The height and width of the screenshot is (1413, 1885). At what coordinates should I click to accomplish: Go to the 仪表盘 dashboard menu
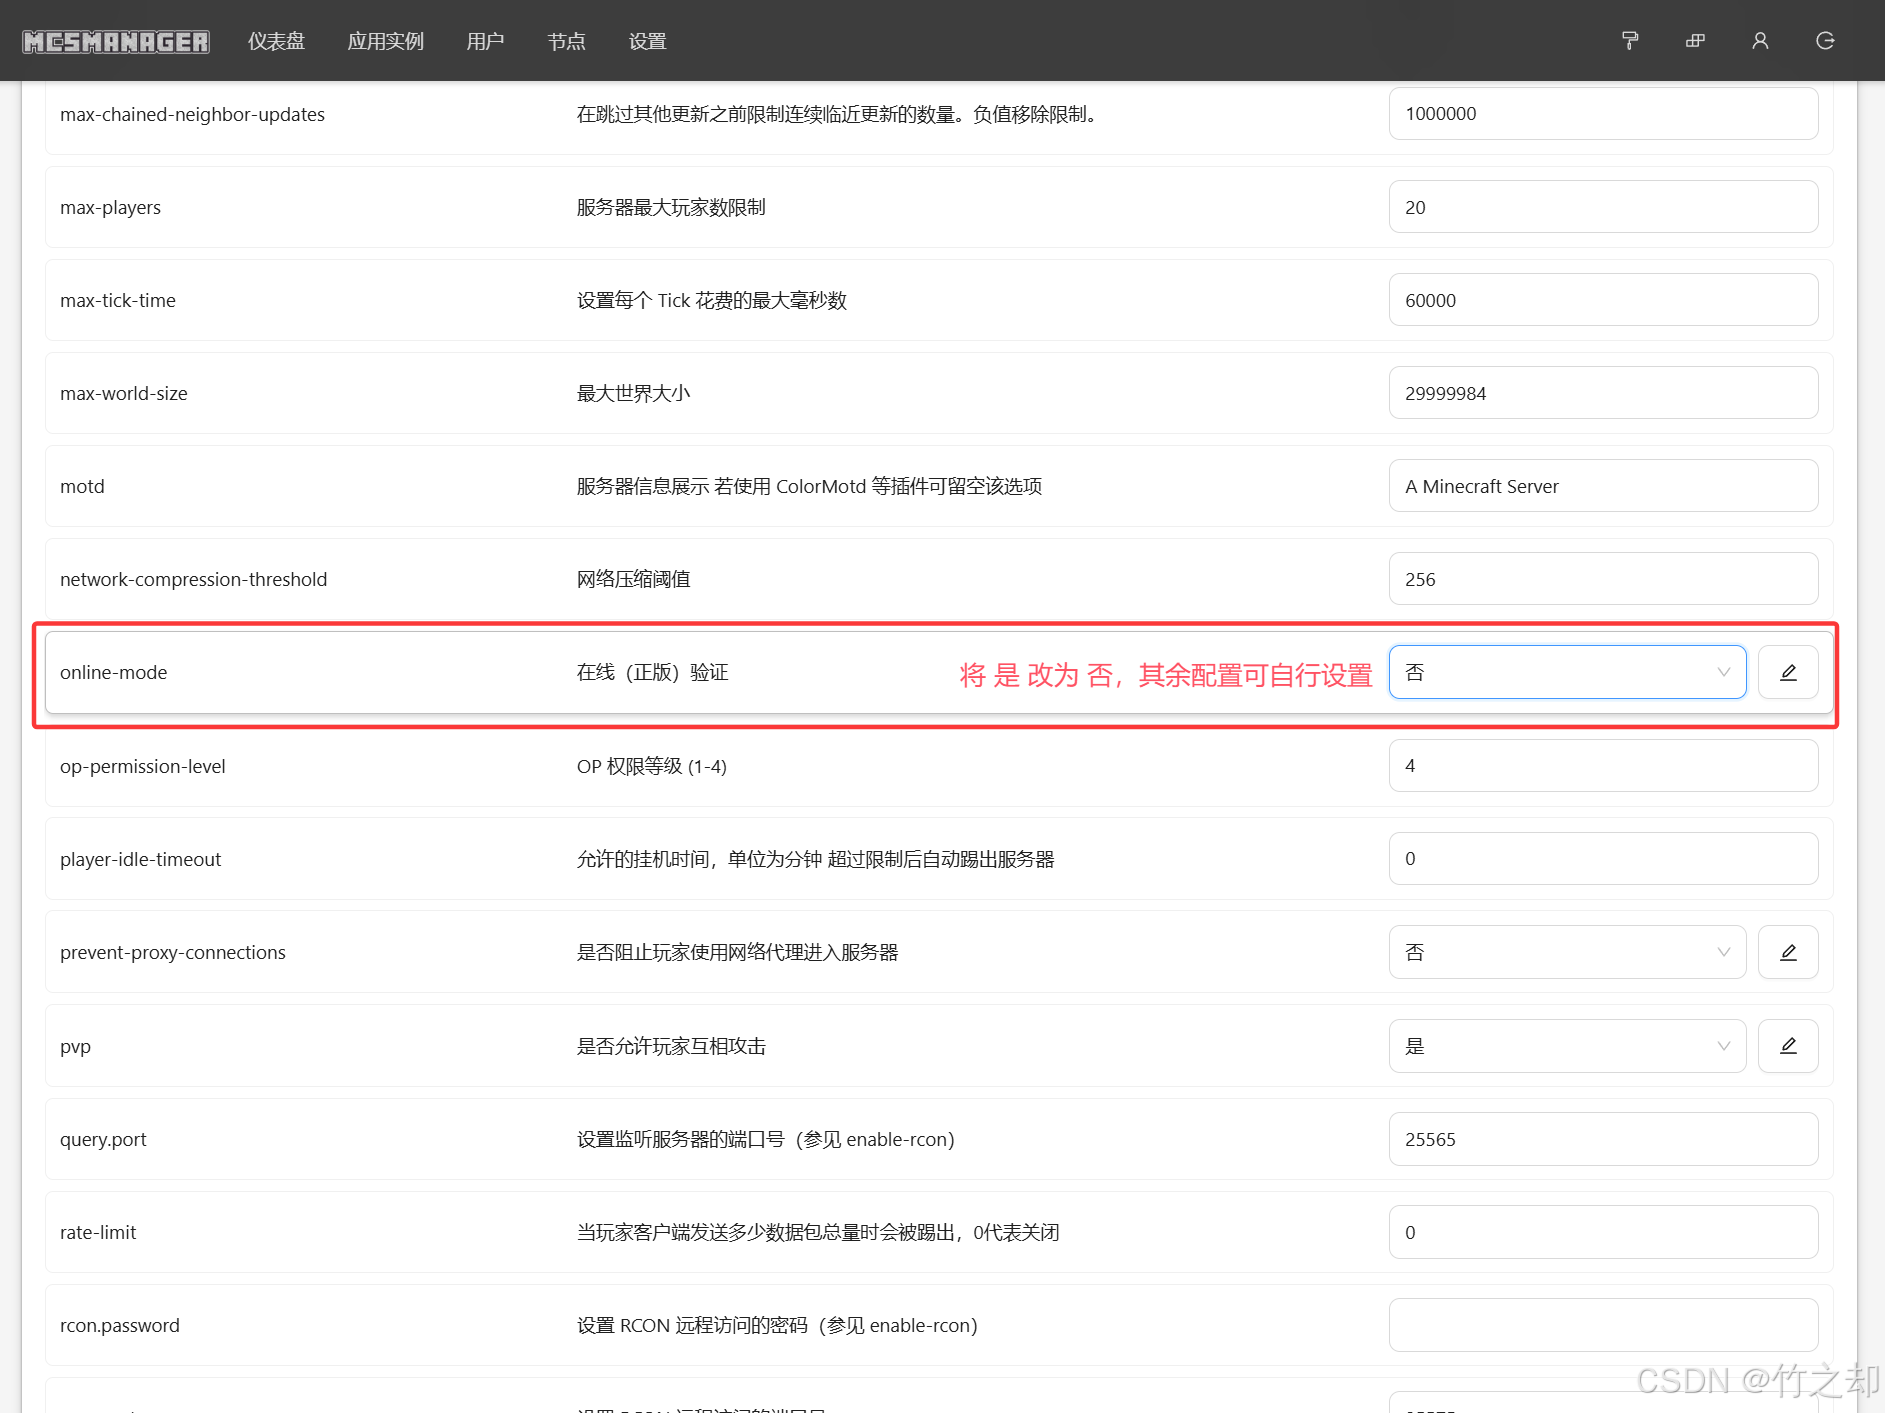pos(276,41)
